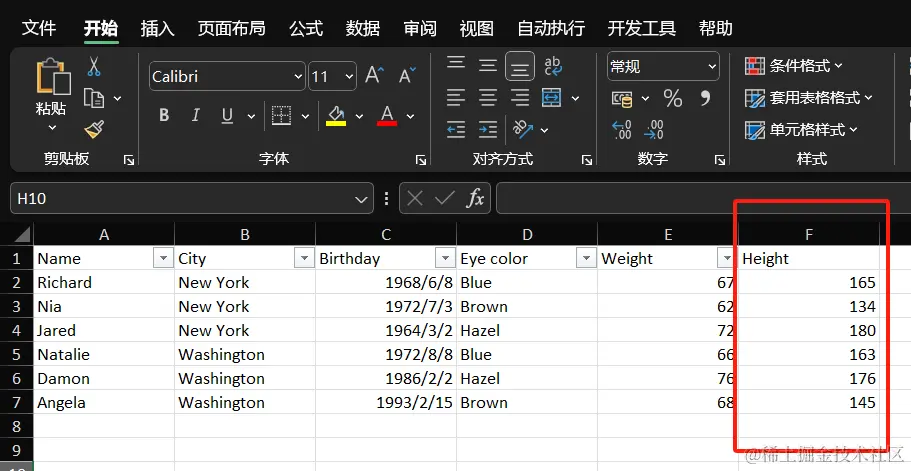Image resolution: width=911 pixels, height=471 pixels.
Task: Open the number dialog launcher next to 数字
Action: 719,160
